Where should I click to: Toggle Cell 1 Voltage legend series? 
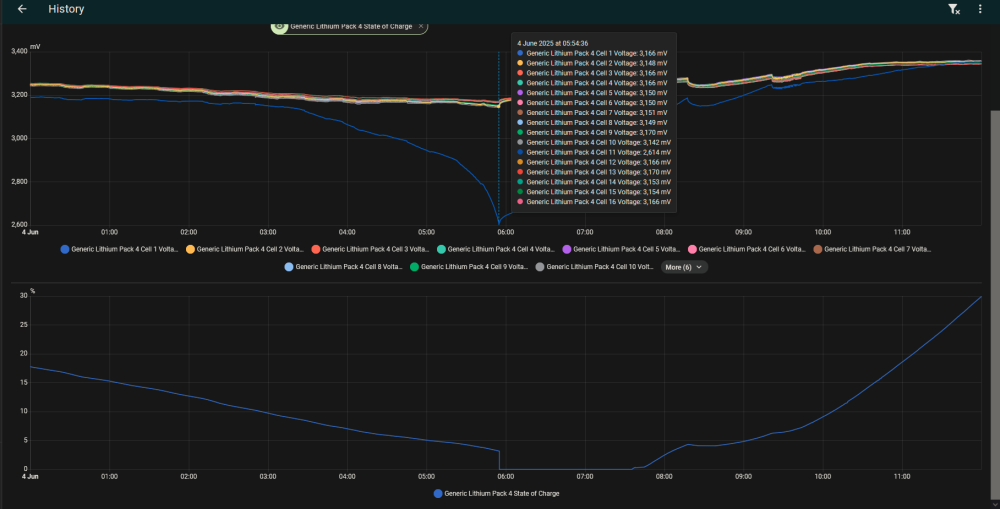pyautogui.click(x=119, y=249)
